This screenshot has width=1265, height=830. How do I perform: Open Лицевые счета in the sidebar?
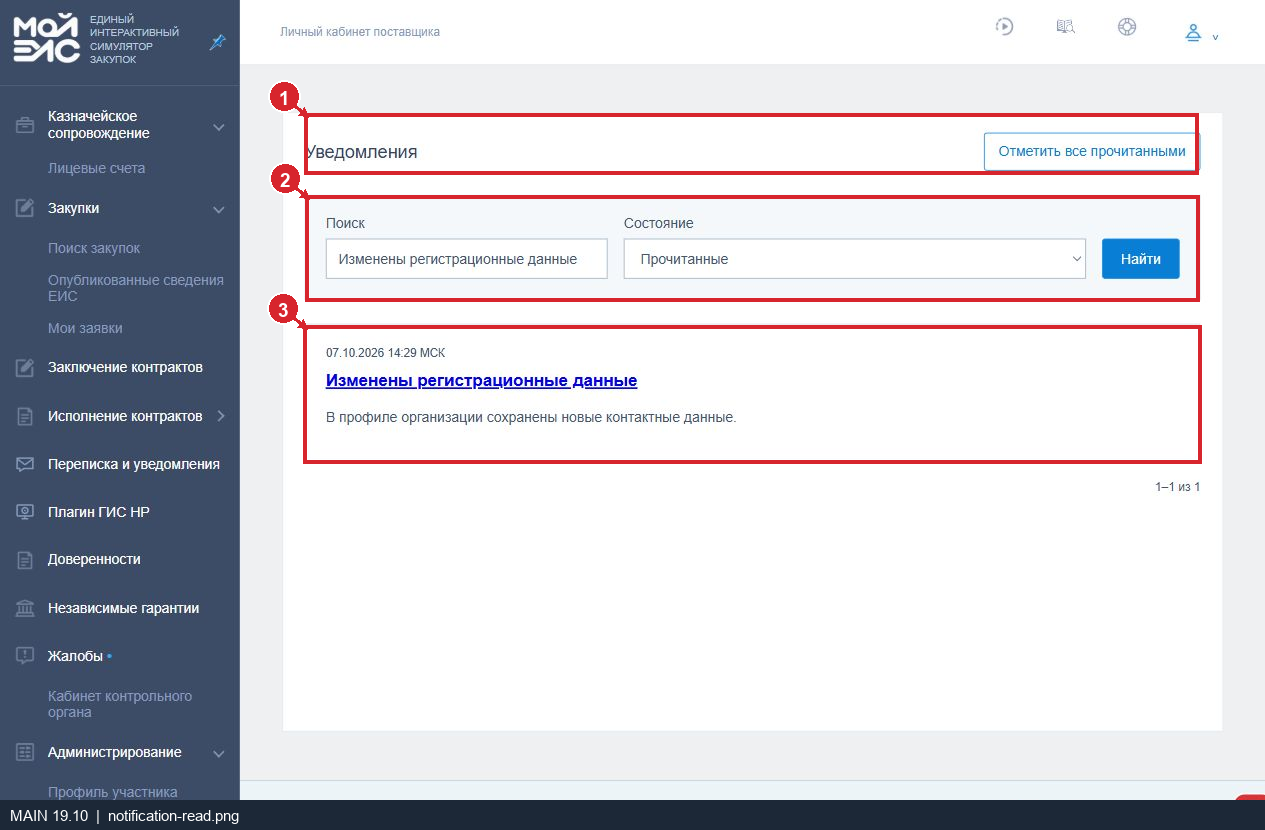click(x=97, y=168)
